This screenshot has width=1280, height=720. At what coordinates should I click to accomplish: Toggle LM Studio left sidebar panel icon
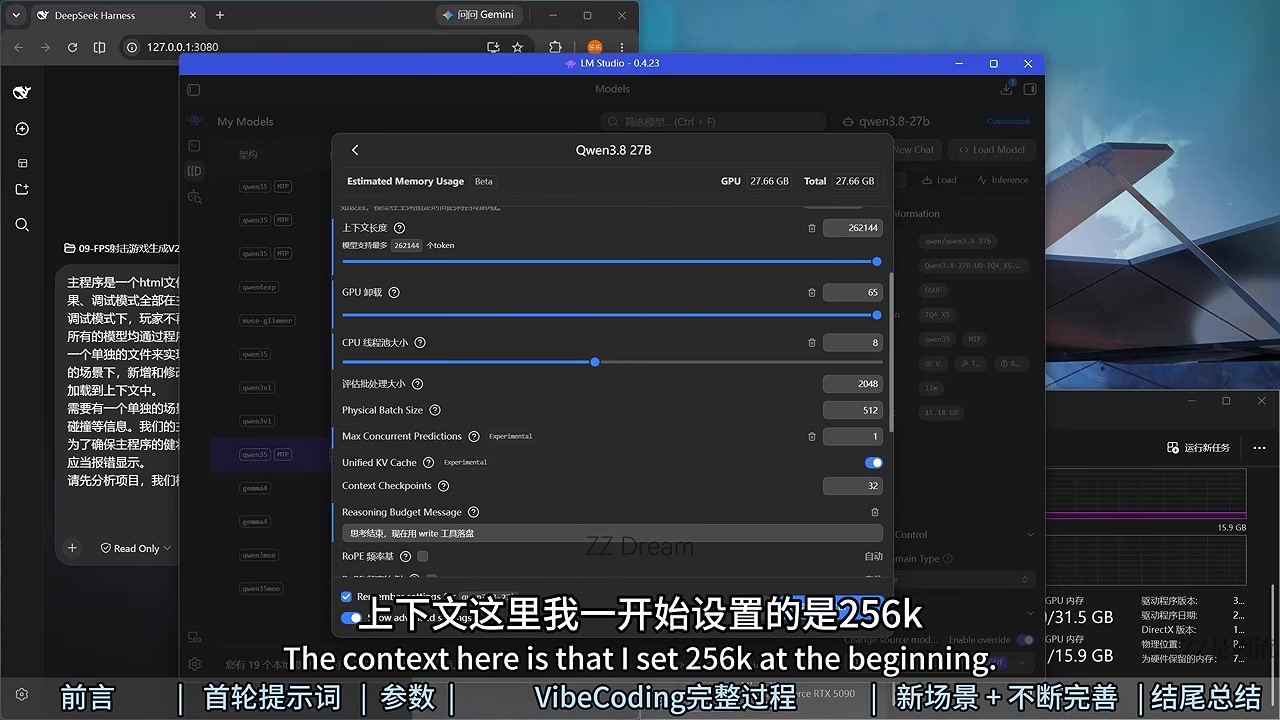click(x=194, y=89)
